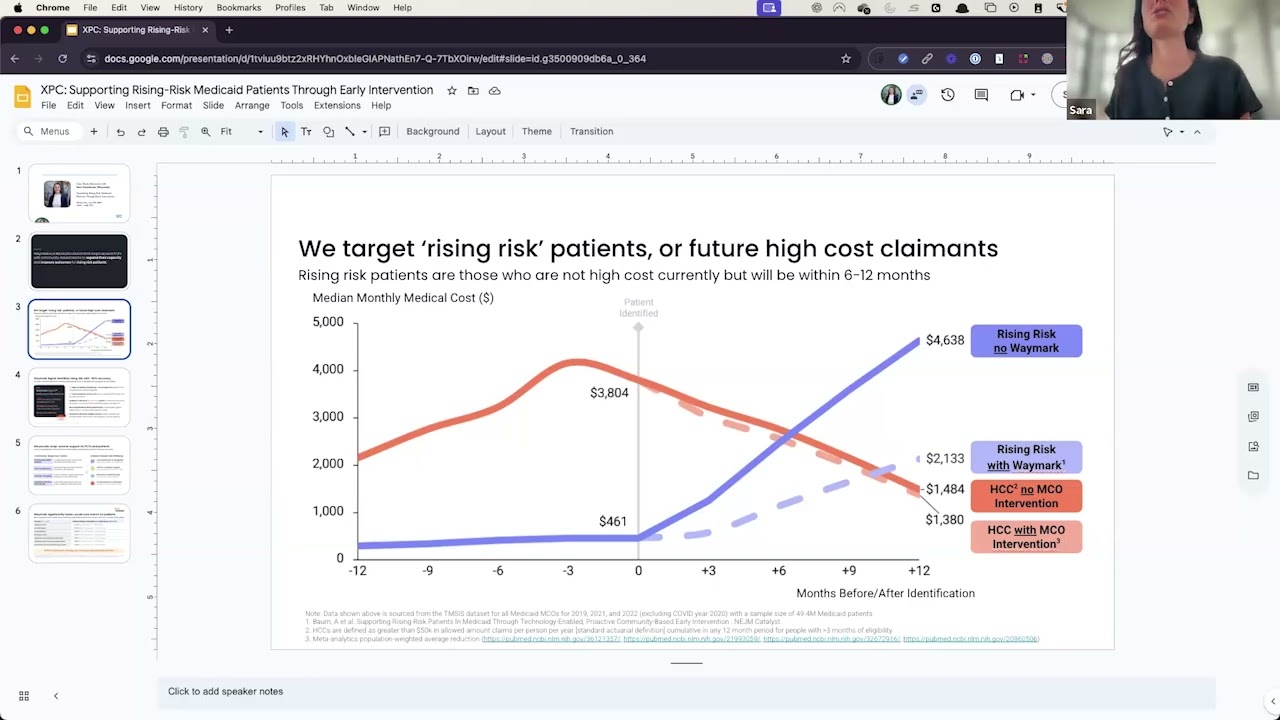Viewport: 1280px width, 720px height.
Task: Click the Print icon in toolbar
Action: point(163,132)
